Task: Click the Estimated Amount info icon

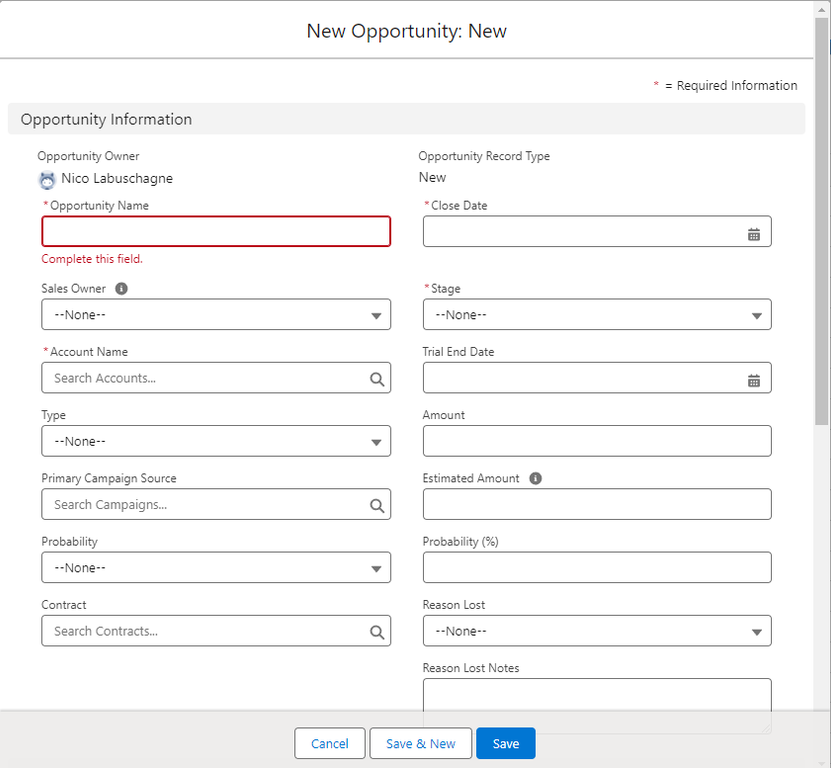Action: tap(535, 478)
